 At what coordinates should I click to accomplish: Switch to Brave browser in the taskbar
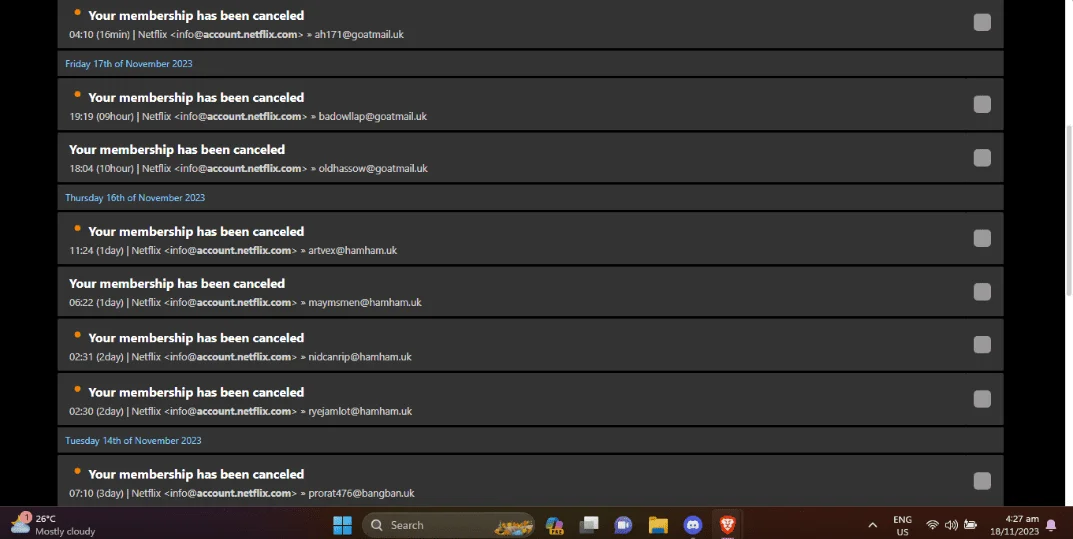pyautogui.click(x=727, y=525)
